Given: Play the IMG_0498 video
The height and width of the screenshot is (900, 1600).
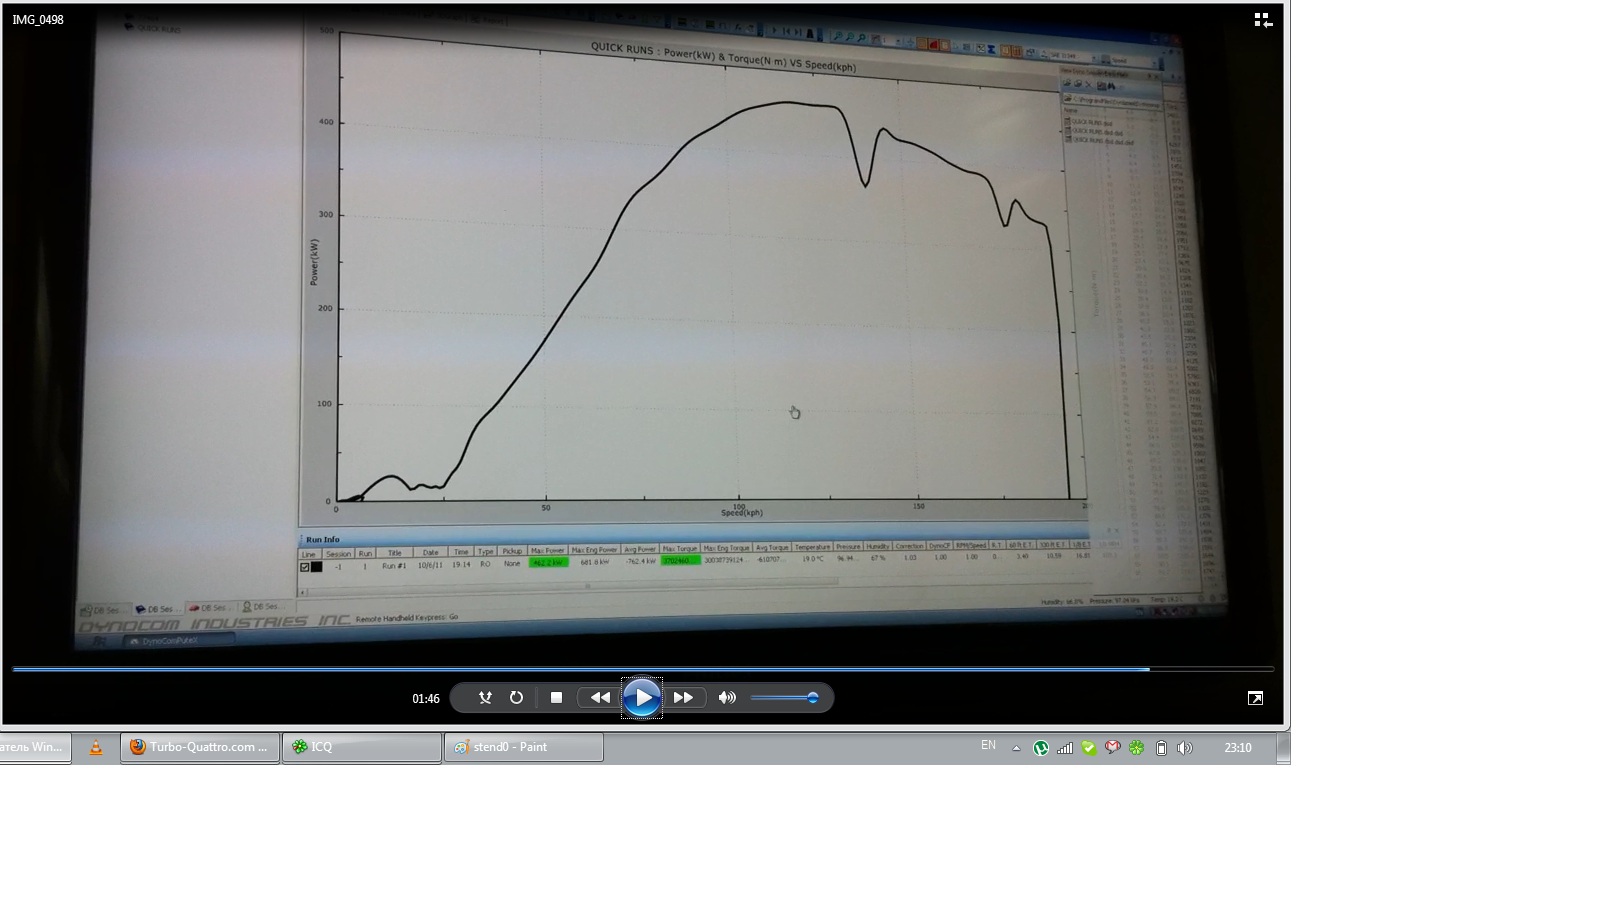Looking at the screenshot, I should click(x=642, y=698).
